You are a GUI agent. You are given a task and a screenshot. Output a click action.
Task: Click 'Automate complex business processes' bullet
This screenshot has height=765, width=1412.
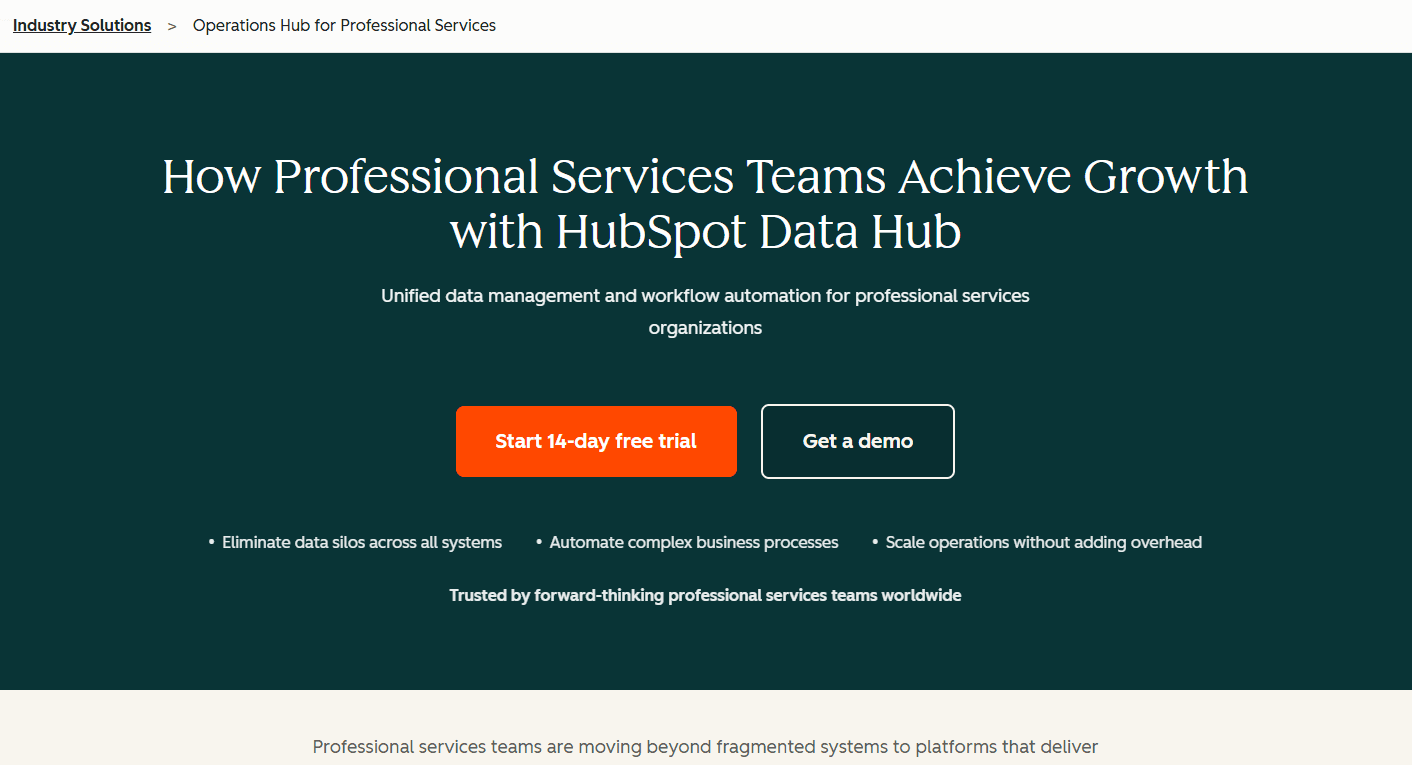coord(694,542)
